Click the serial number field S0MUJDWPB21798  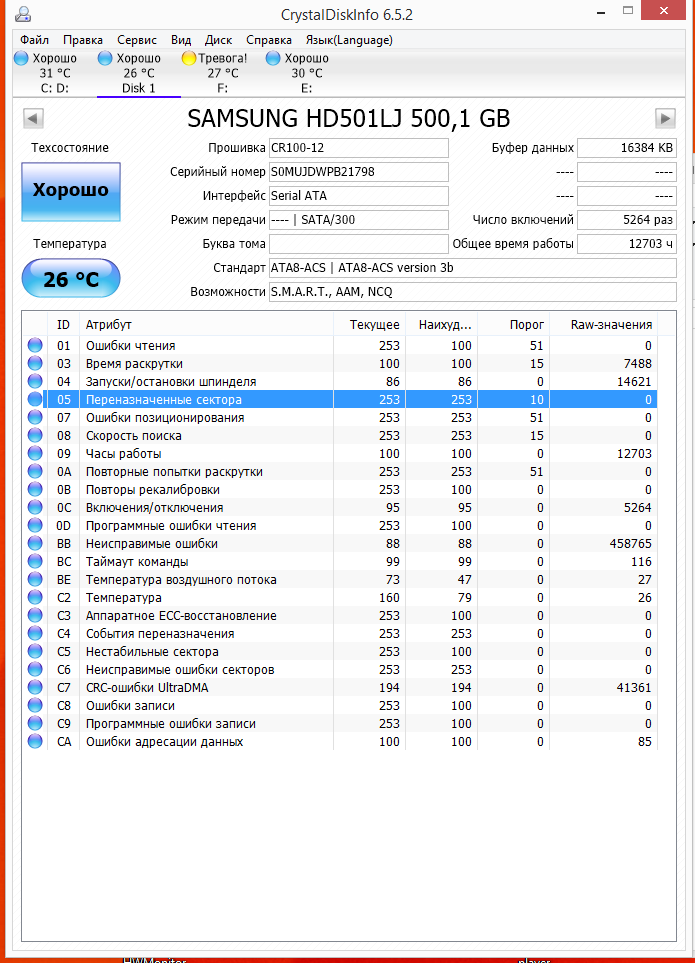(359, 172)
